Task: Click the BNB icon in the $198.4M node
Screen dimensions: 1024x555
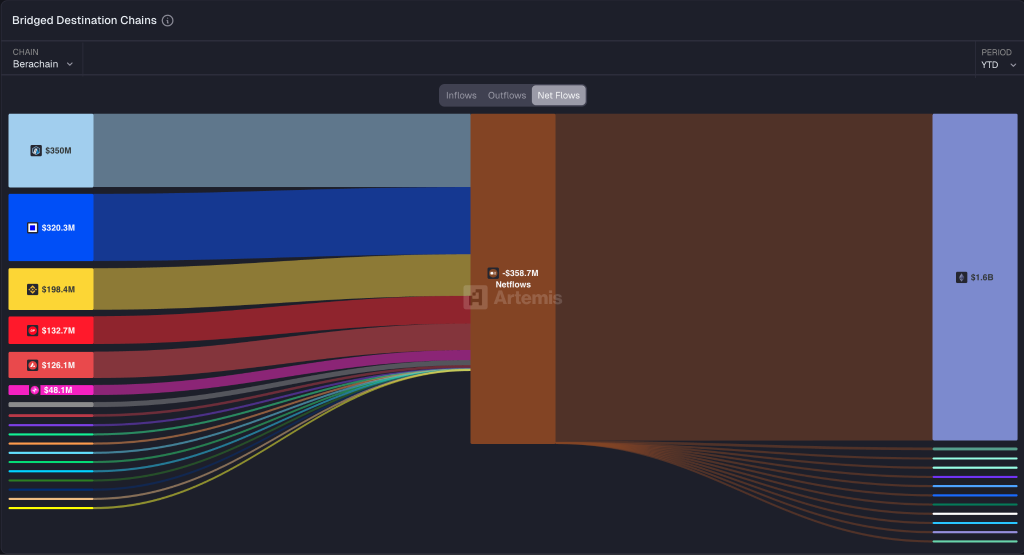Action: coord(32,289)
